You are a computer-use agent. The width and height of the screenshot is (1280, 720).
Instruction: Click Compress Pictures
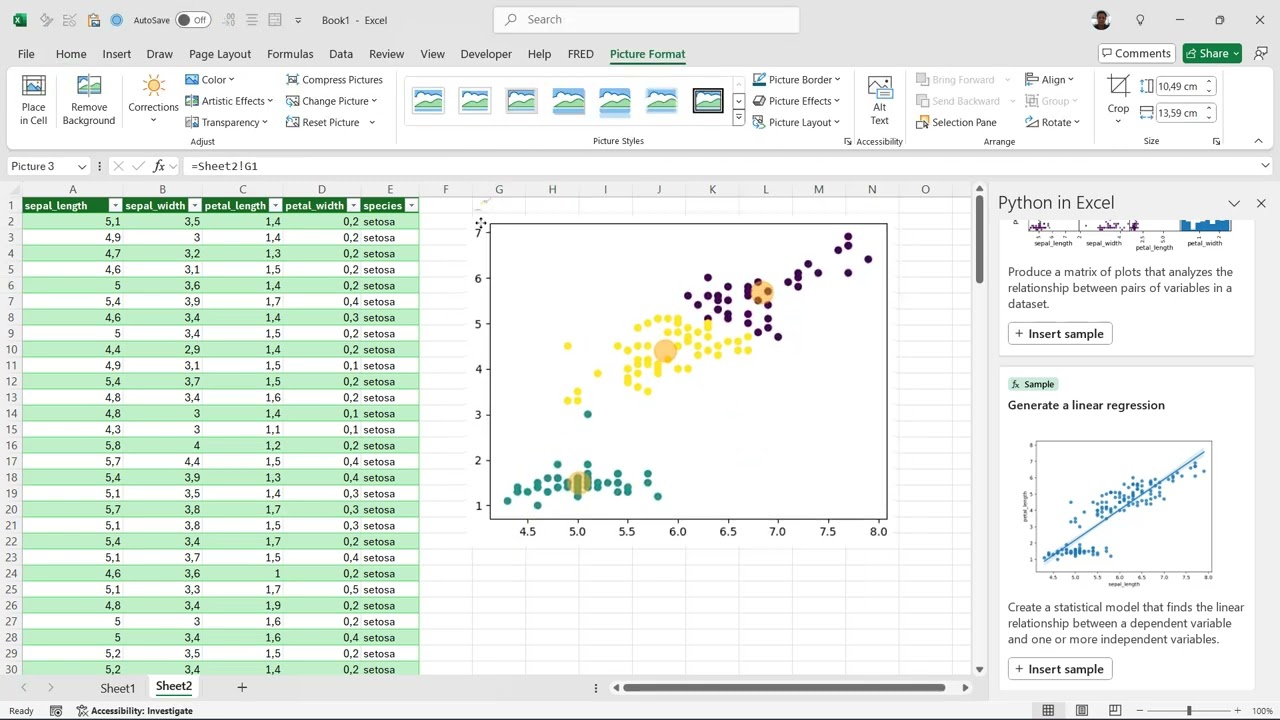pyautogui.click(x=334, y=80)
